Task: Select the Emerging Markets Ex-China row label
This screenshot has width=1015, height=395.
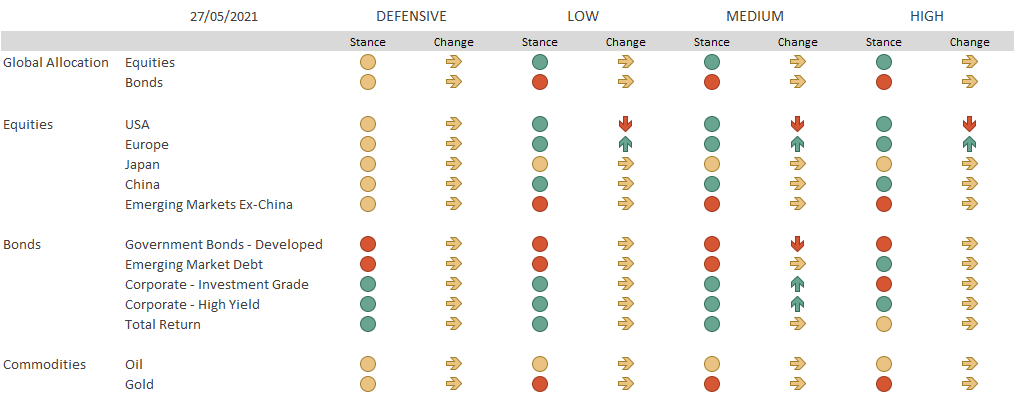Action: [x=208, y=205]
